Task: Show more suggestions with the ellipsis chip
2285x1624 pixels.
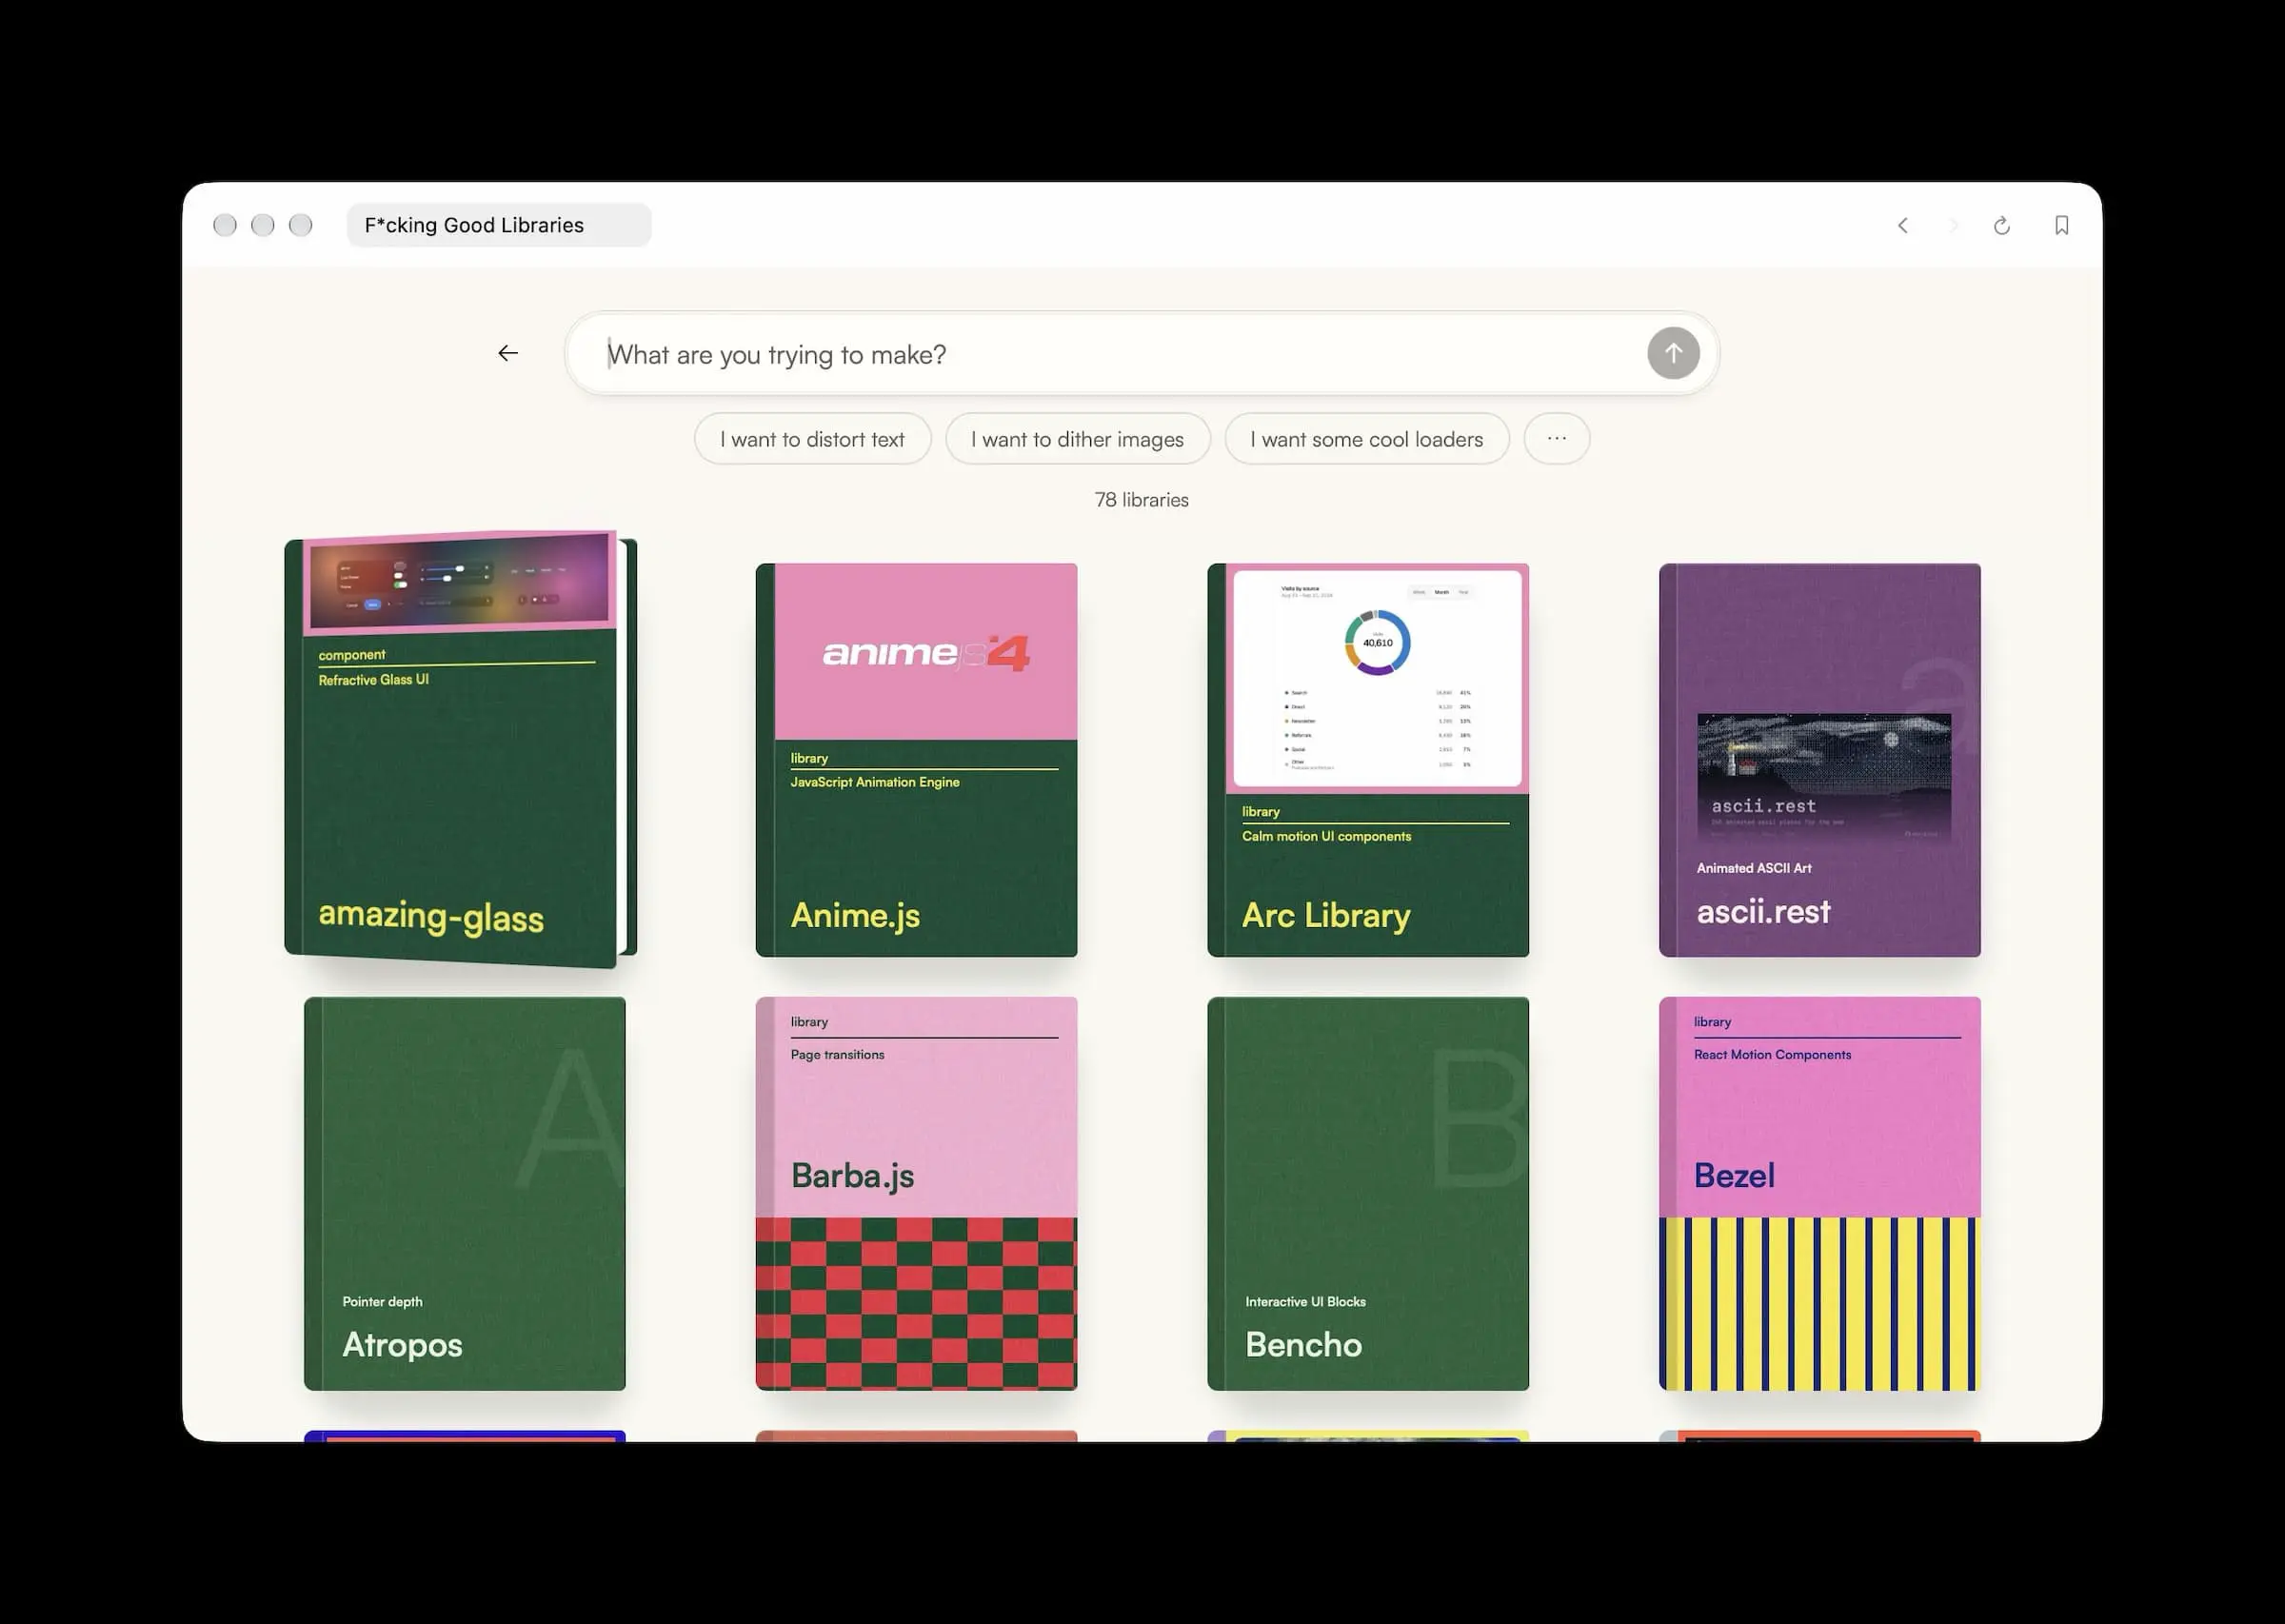Action: [1557, 438]
